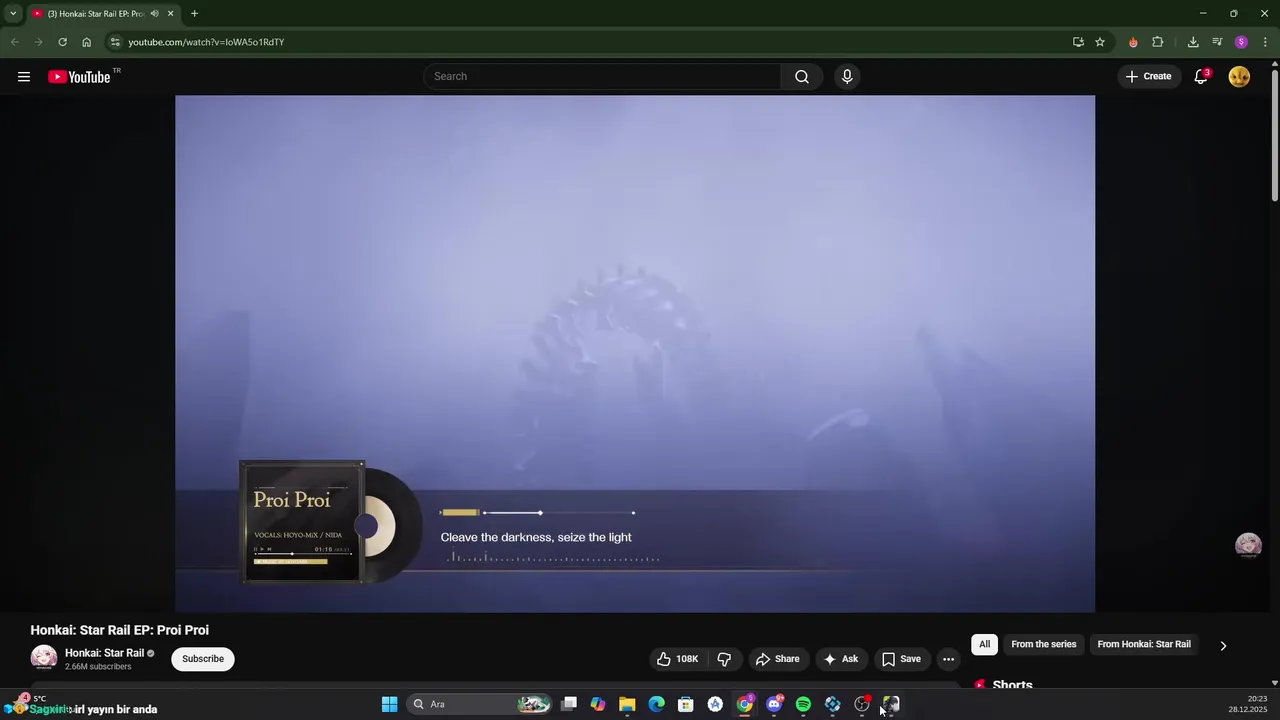Open Discord from the taskbar
1280x720 pixels.
pyautogui.click(x=774, y=704)
